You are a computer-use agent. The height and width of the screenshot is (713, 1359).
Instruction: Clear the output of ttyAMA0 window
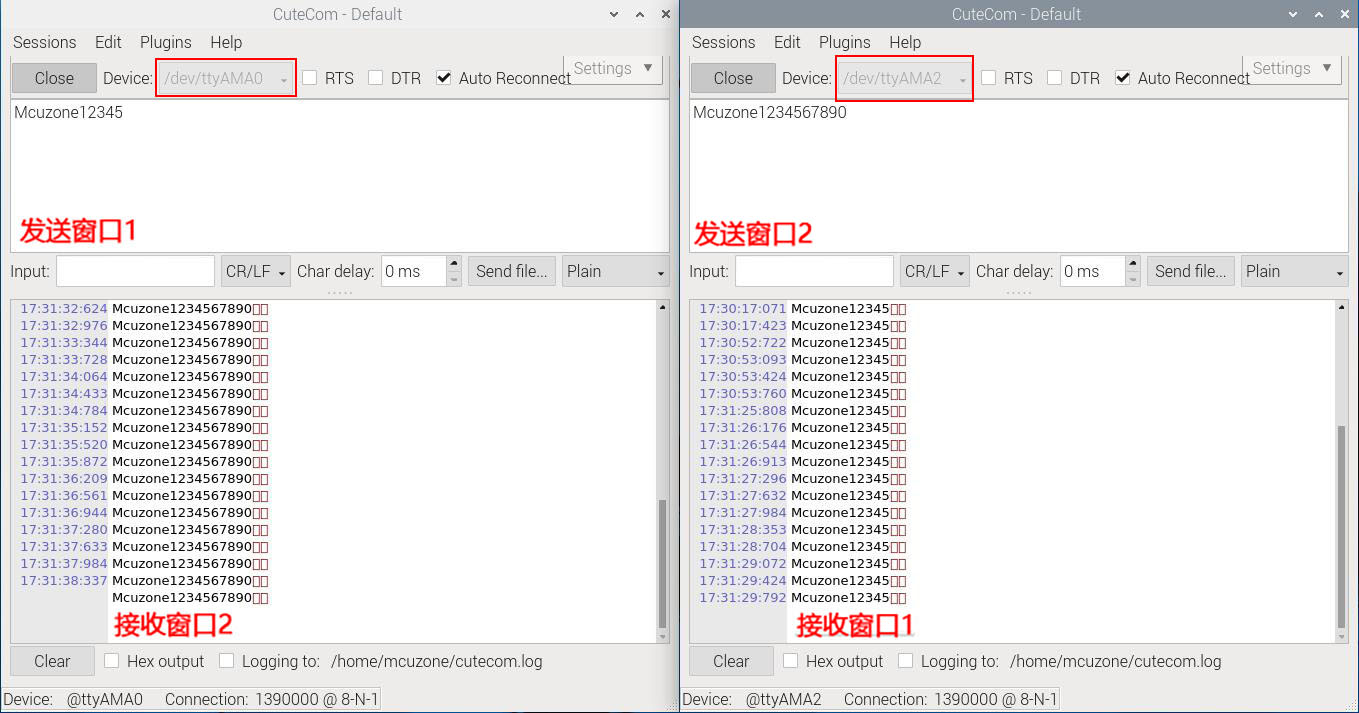click(52, 661)
